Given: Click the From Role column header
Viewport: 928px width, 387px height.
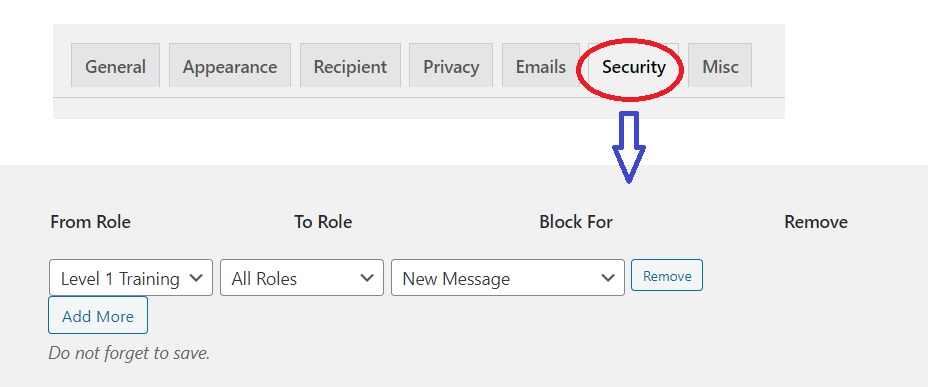Looking at the screenshot, I should [x=91, y=222].
